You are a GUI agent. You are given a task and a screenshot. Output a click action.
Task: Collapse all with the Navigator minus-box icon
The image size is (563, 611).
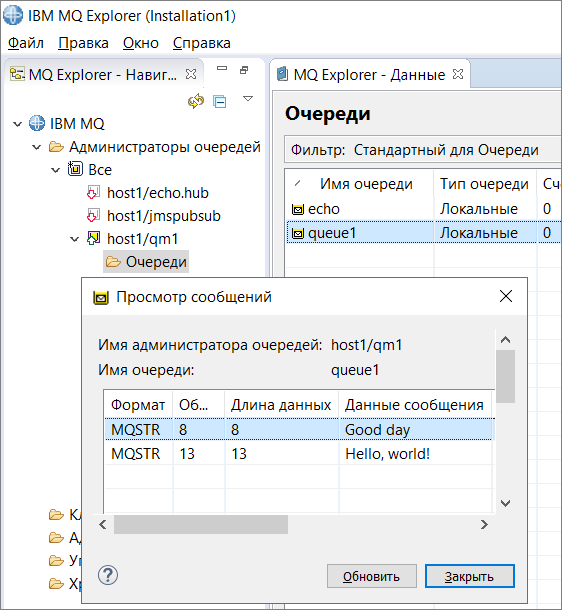point(220,102)
